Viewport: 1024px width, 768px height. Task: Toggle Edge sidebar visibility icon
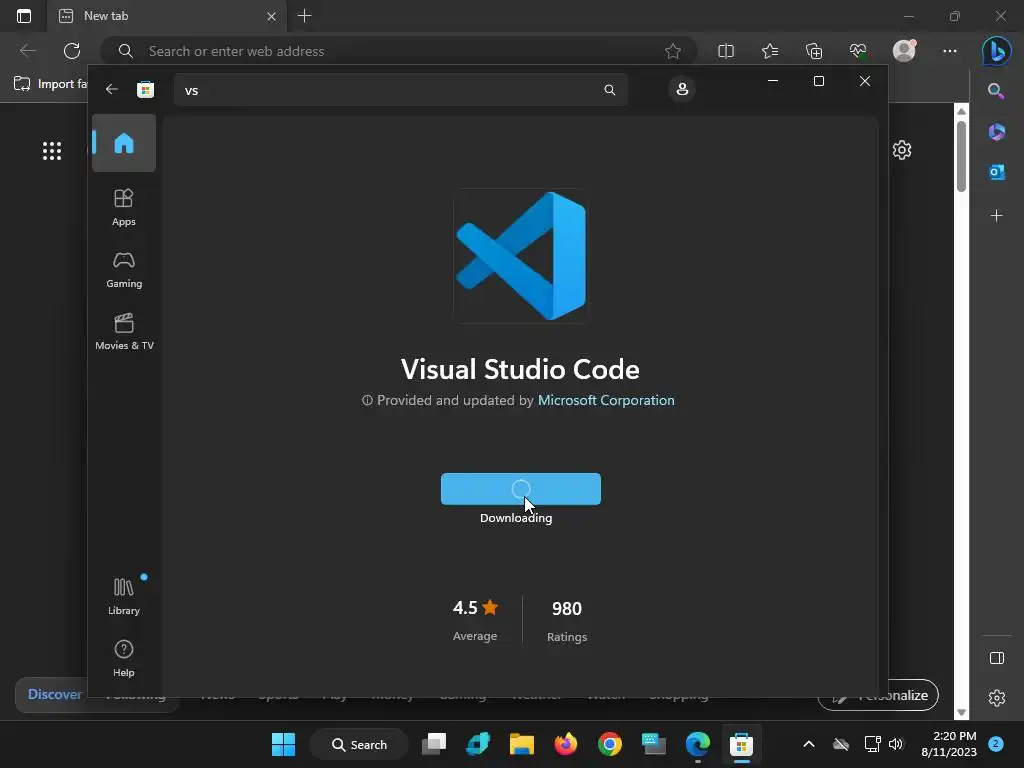[997, 658]
